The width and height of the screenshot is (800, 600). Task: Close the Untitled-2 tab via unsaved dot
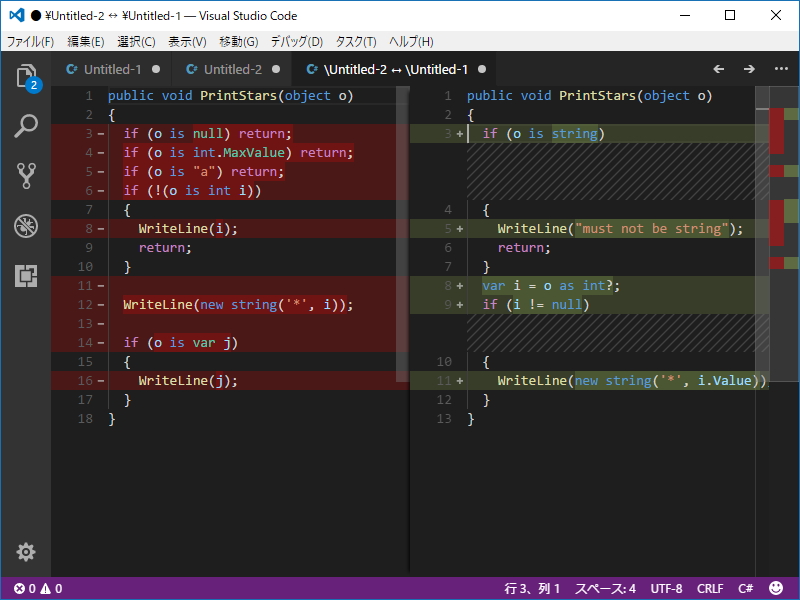pyautogui.click(x=276, y=69)
